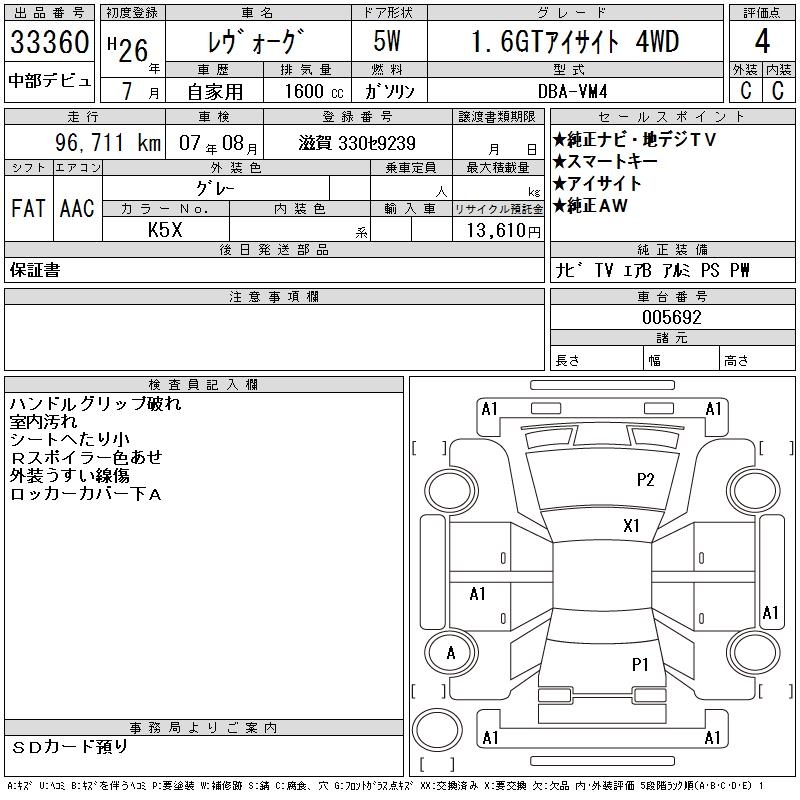The height and width of the screenshot is (800, 800).
Task: Select the inspector note 外装うすい線傷
Action: (69, 476)
